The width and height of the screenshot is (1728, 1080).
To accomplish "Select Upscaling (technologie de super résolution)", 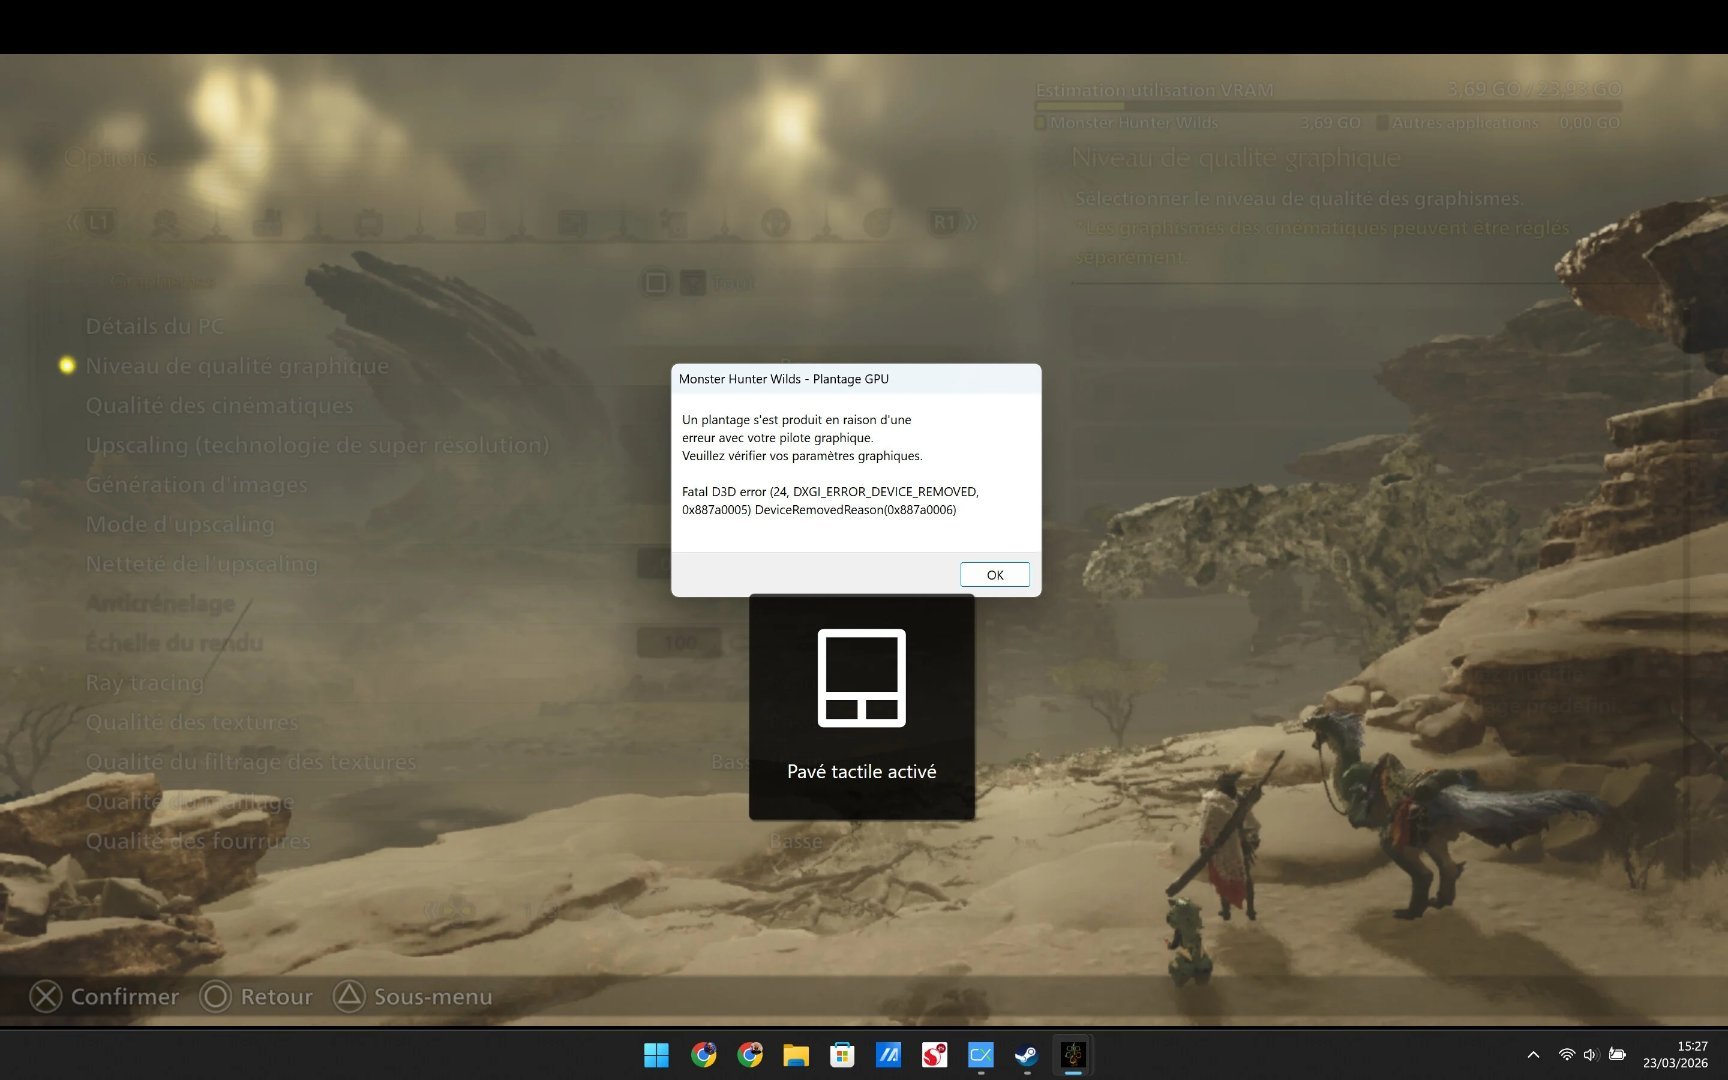I will [x=317, y=445].
